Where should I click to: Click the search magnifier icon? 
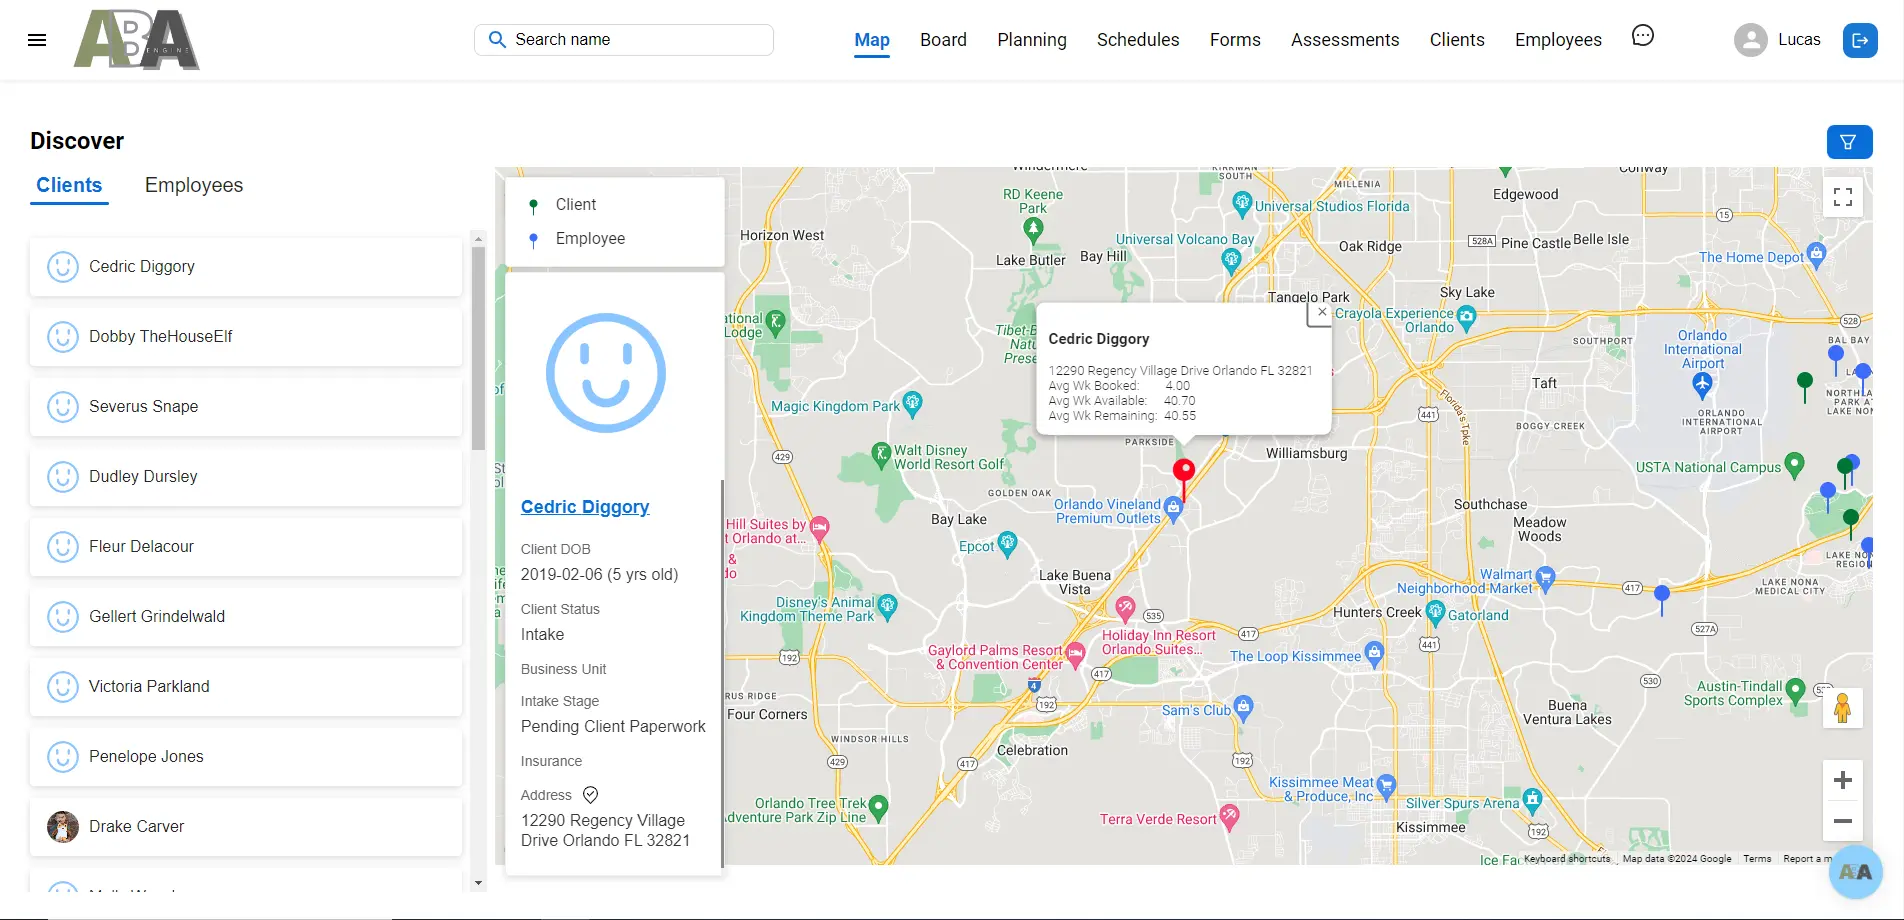[496, 40]
